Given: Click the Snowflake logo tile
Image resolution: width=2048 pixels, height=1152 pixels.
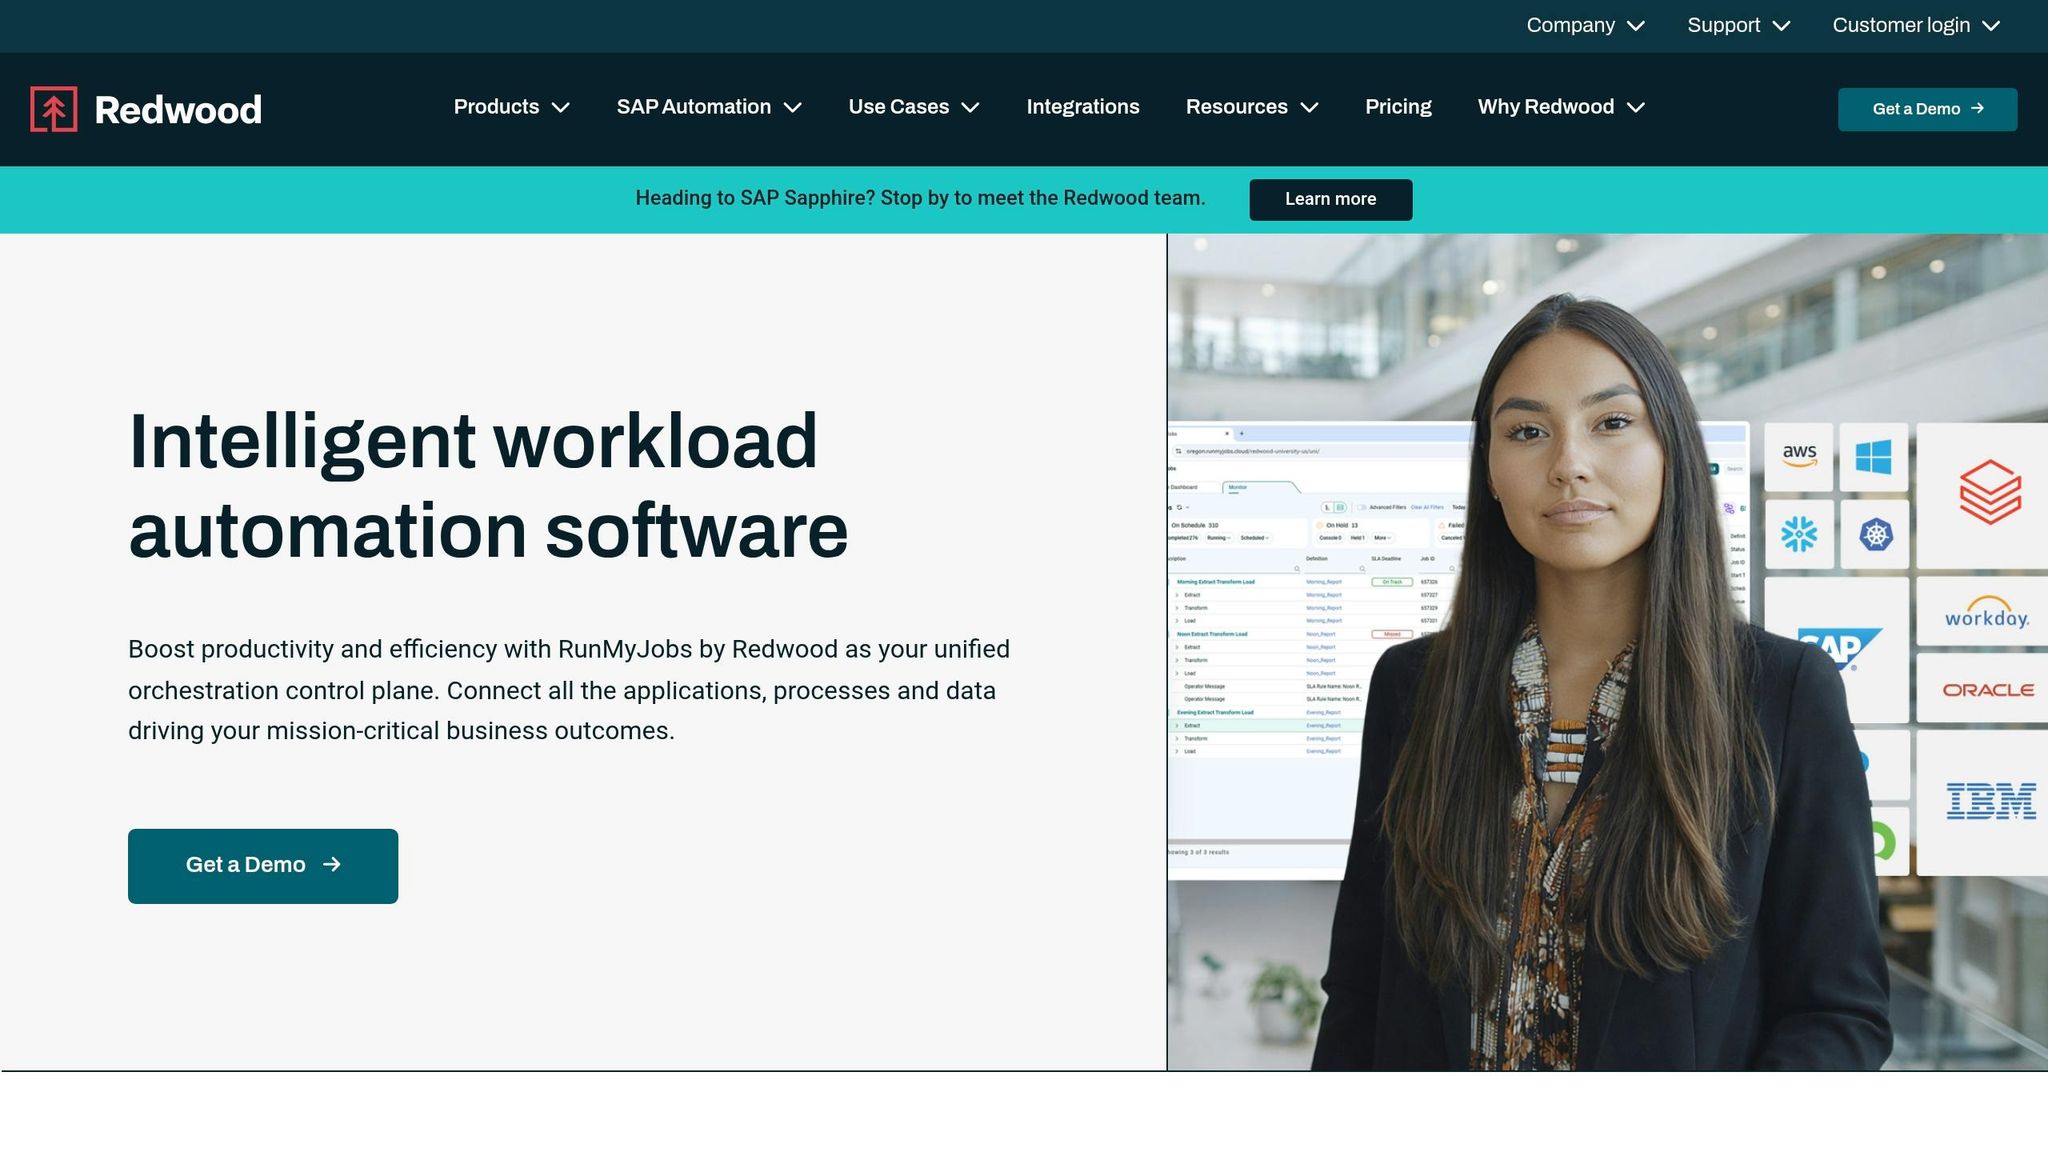Looking at the screenshot, I should (x=1799, y=534).
